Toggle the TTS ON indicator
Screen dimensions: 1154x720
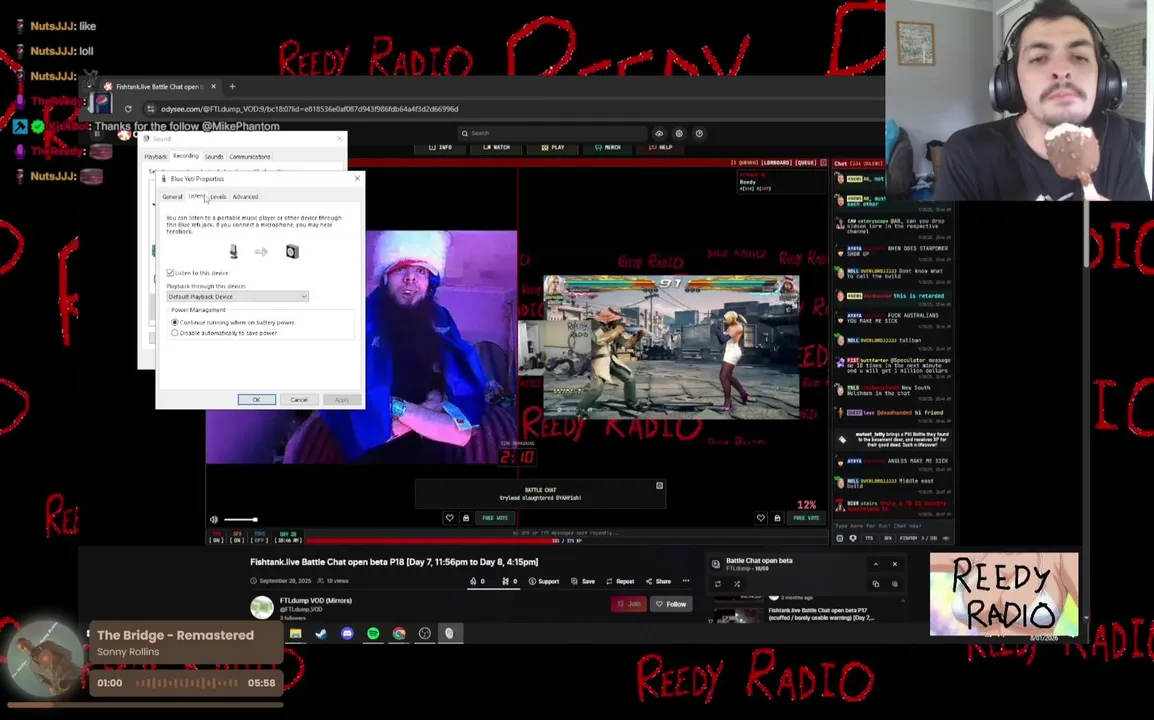[x=216, y=537]
